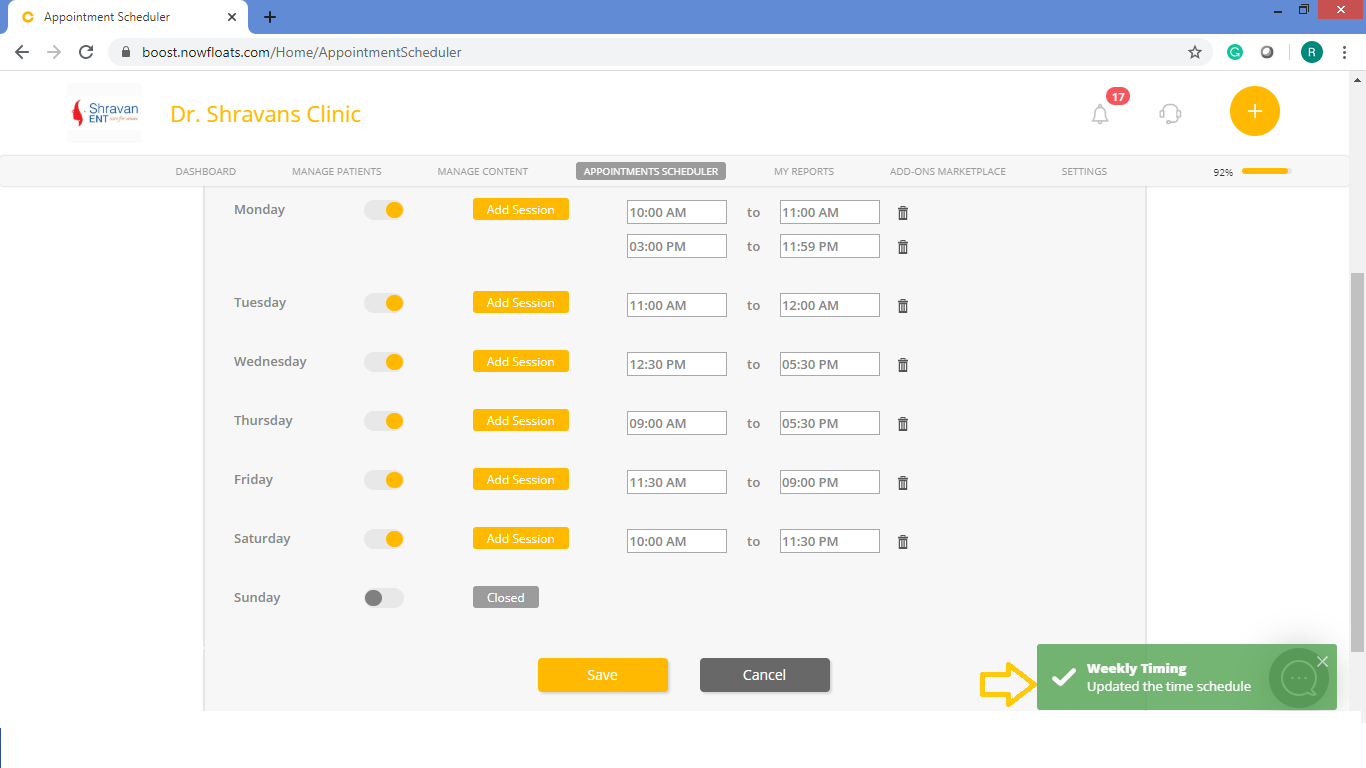Toggle Wednesday availability switch
This screenshot has height=768, width=1366.
(x=384, y=362)
